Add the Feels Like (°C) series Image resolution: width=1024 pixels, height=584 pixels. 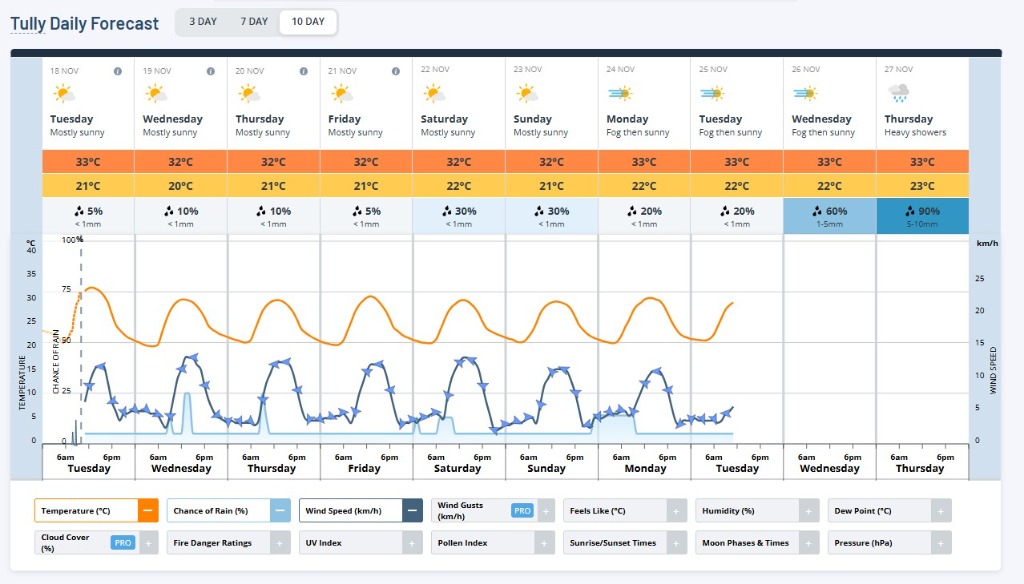tap(676, 511)
